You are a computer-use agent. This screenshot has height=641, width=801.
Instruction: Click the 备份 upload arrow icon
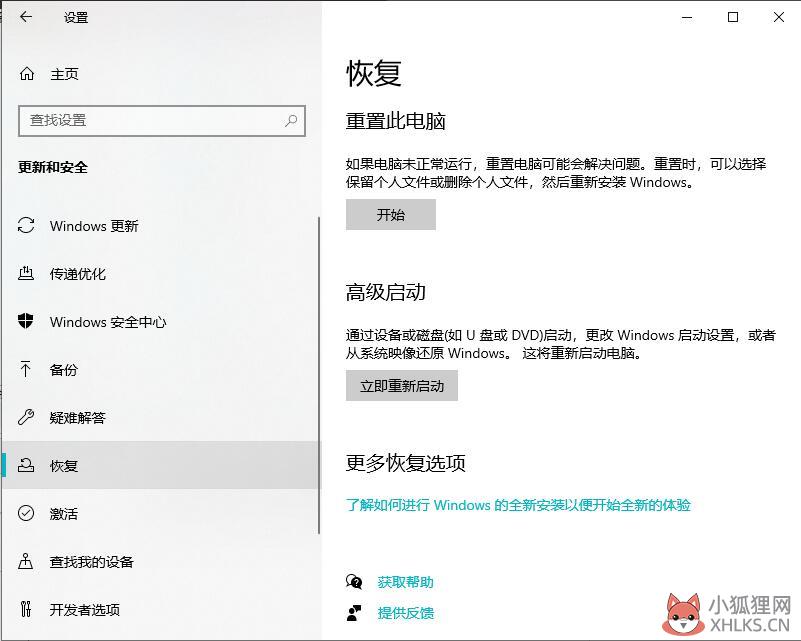tap(26, 369)
